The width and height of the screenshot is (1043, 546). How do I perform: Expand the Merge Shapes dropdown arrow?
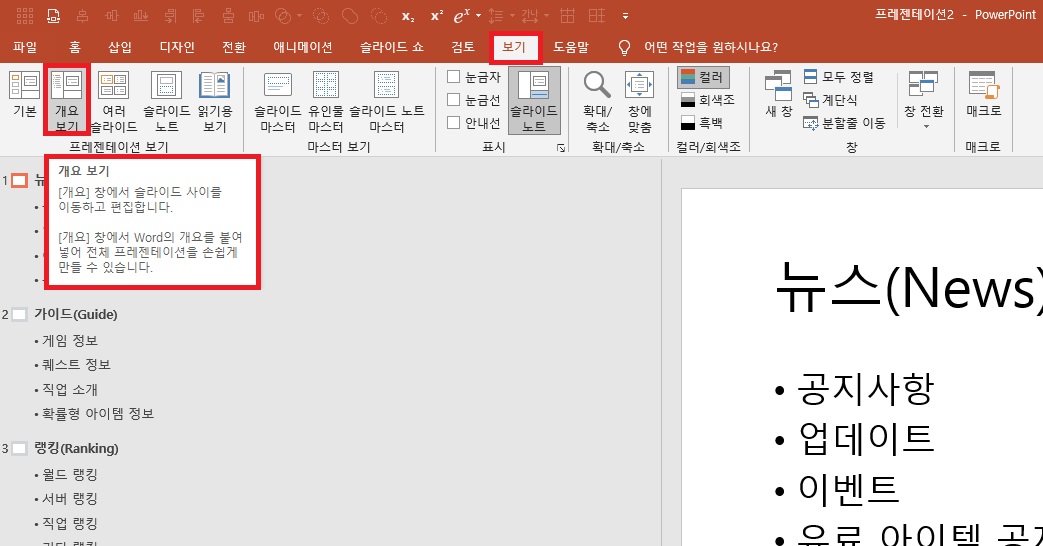point(299,16)
